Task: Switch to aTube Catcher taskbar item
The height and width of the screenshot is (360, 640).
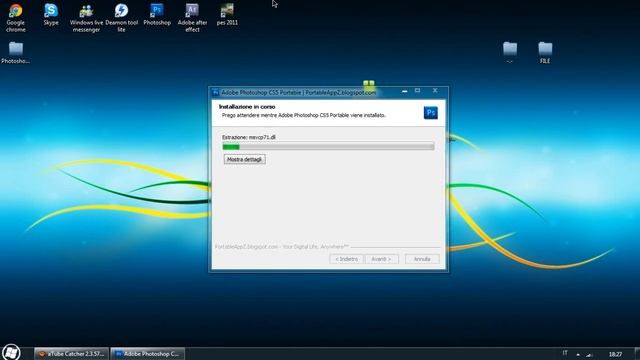Action: click(71, 354)
